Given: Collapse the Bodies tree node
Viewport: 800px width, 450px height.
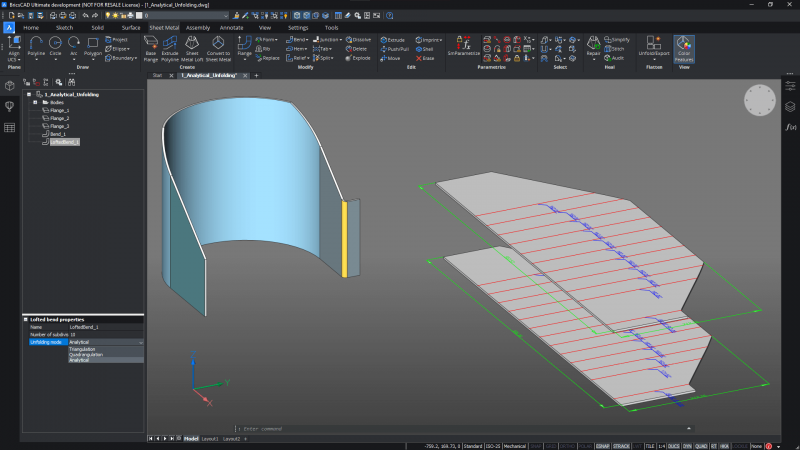Looking at the screenshot, I should pyautogui.click(x=35, y=102).
